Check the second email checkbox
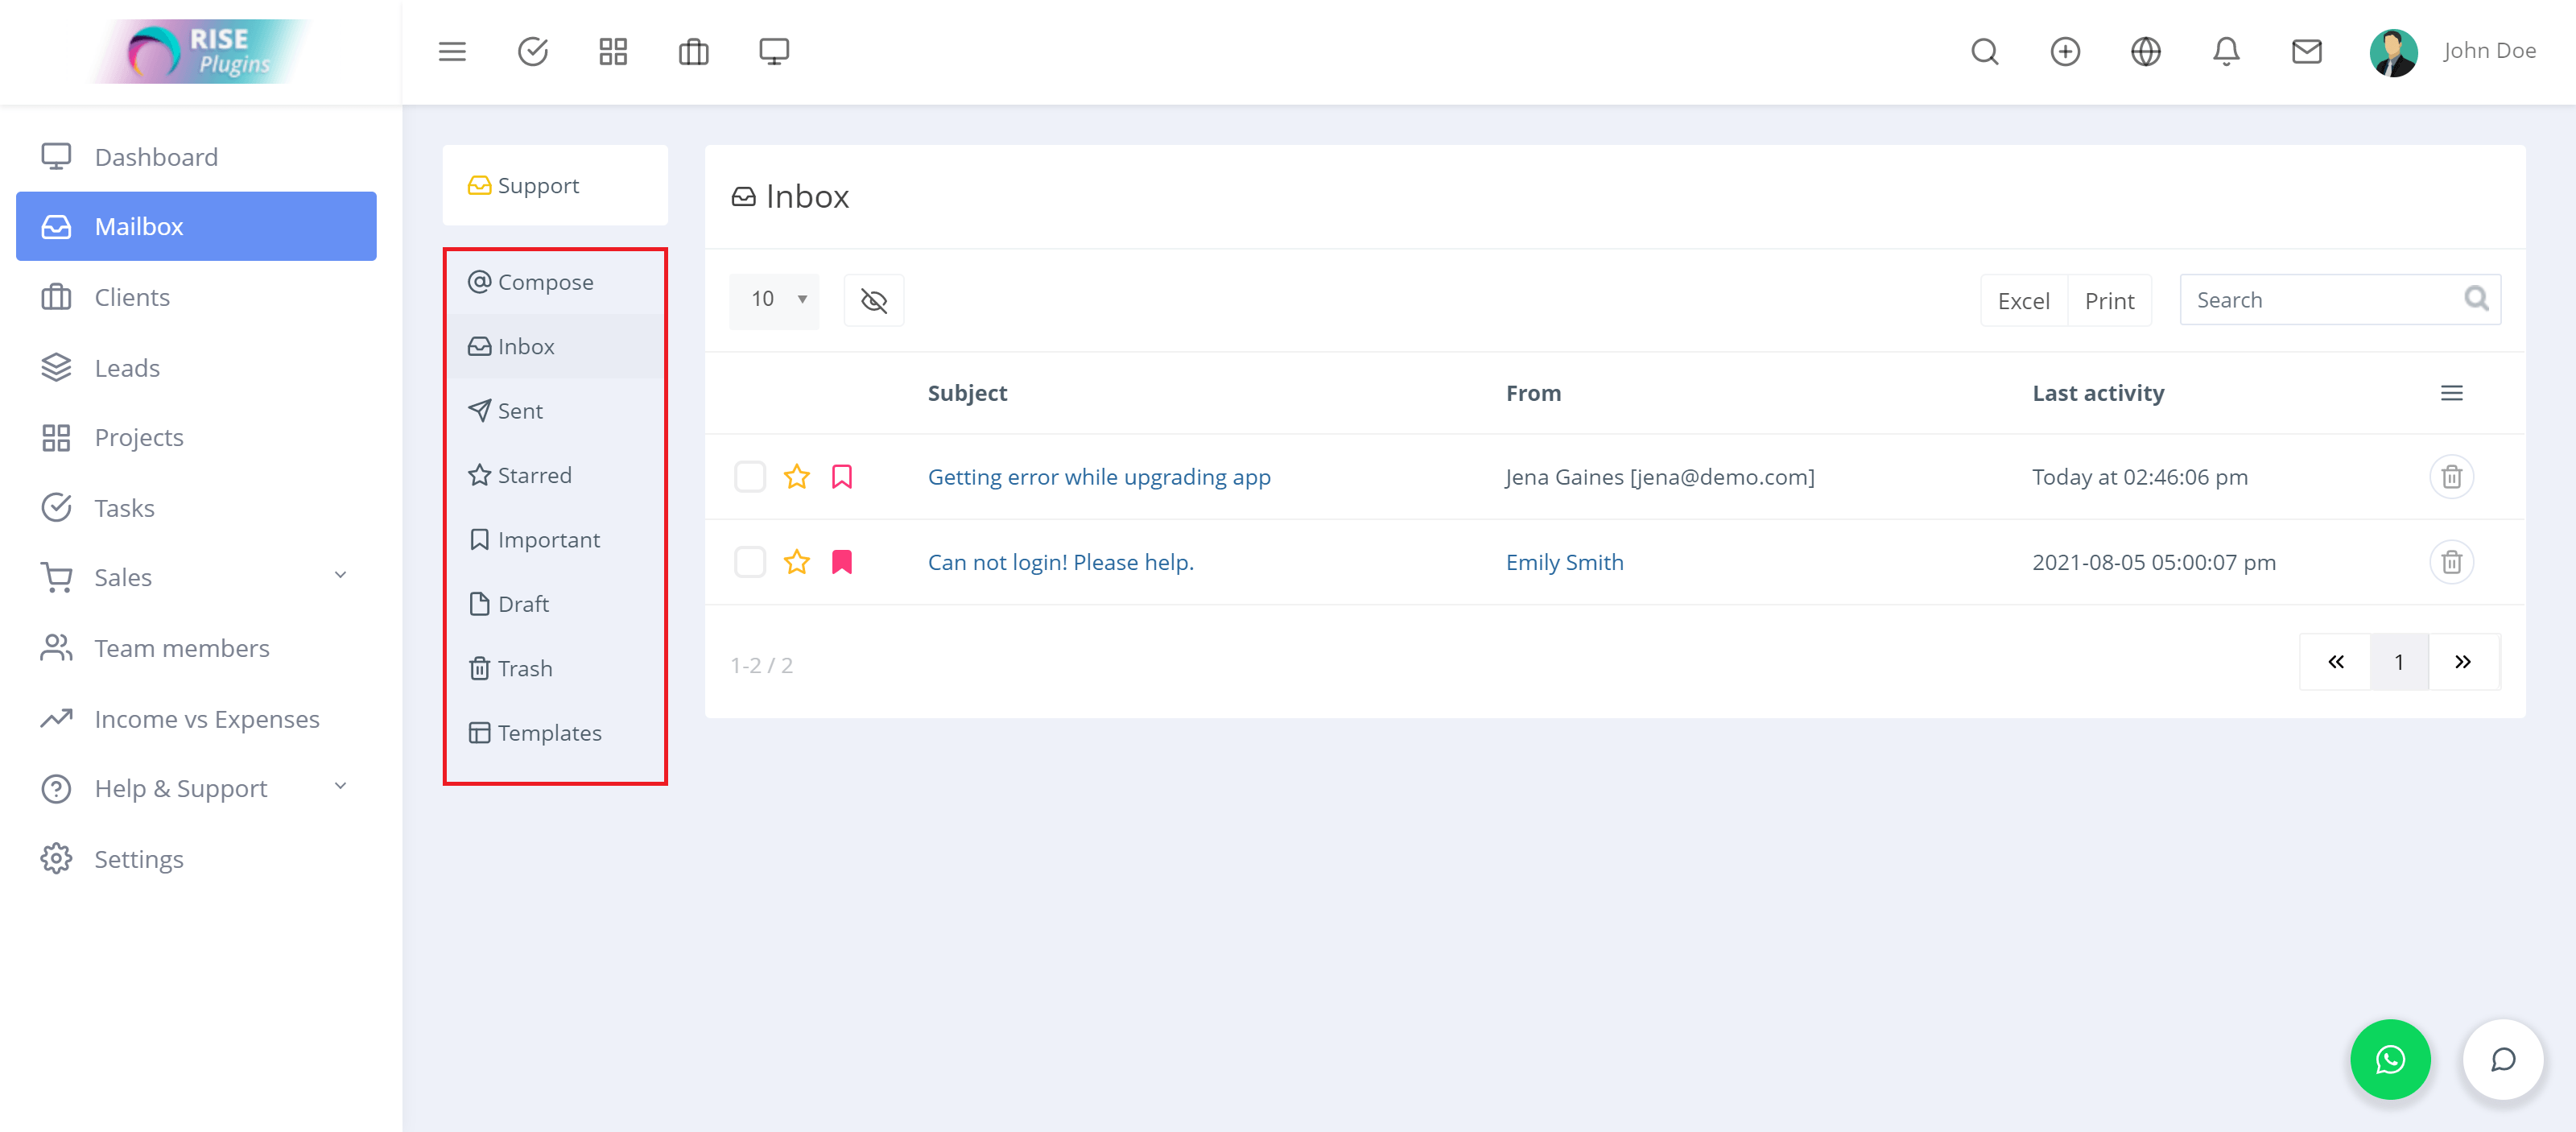The width and height of the screenshot is (2576, 1132). [x=749, y=560]
